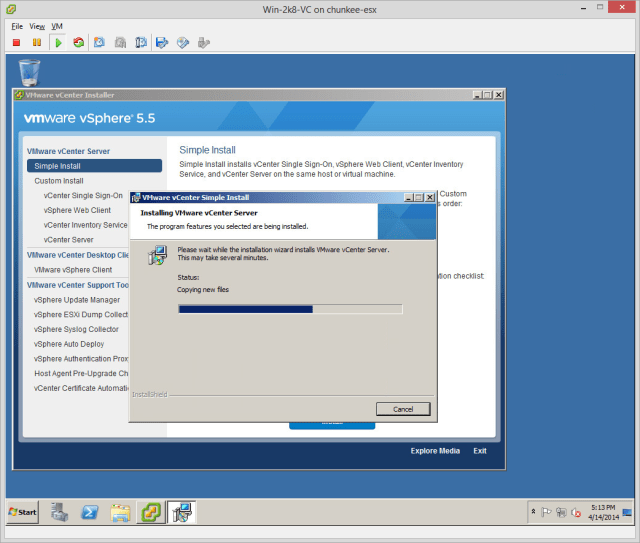Select vCenter Single Sign-On entry

(x=83, y=196)
